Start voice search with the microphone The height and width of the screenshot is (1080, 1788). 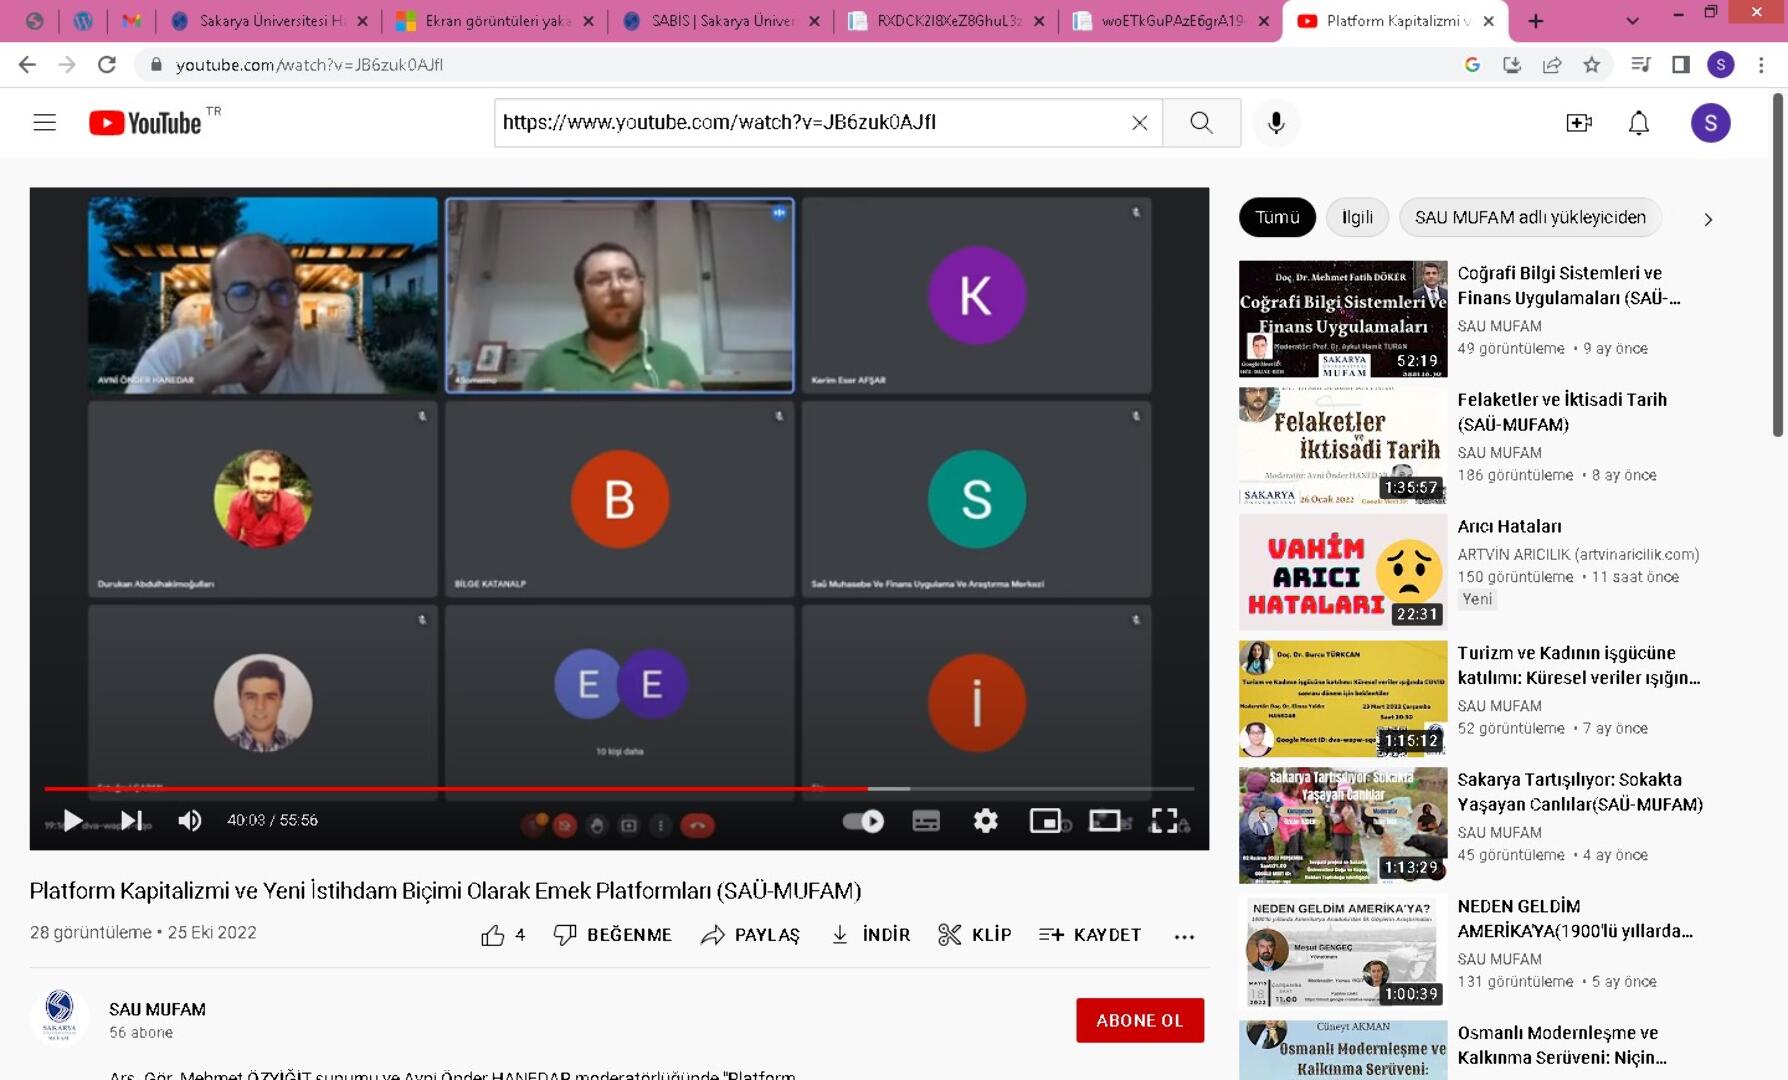coord(1276,123)
